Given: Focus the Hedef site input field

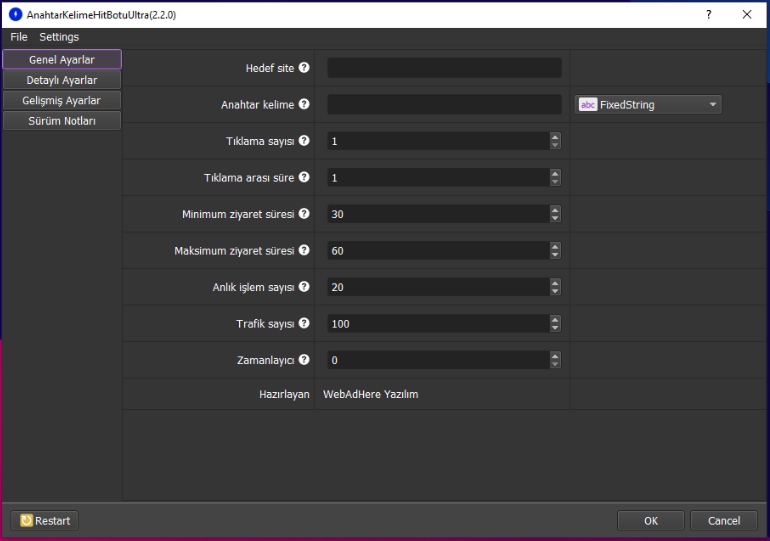Looking at the screenshot, I should [x=444, y=68].
